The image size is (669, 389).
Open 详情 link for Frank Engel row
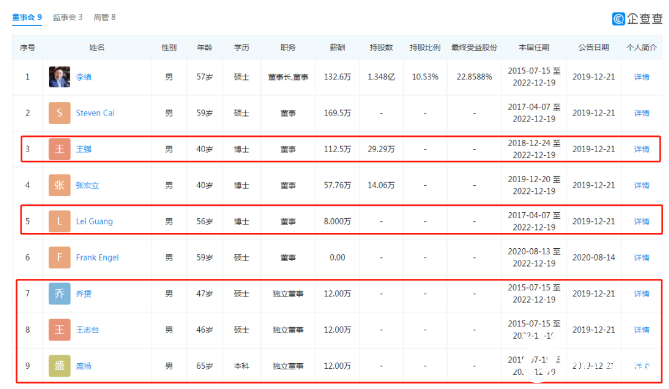click(x=641, y=258)
